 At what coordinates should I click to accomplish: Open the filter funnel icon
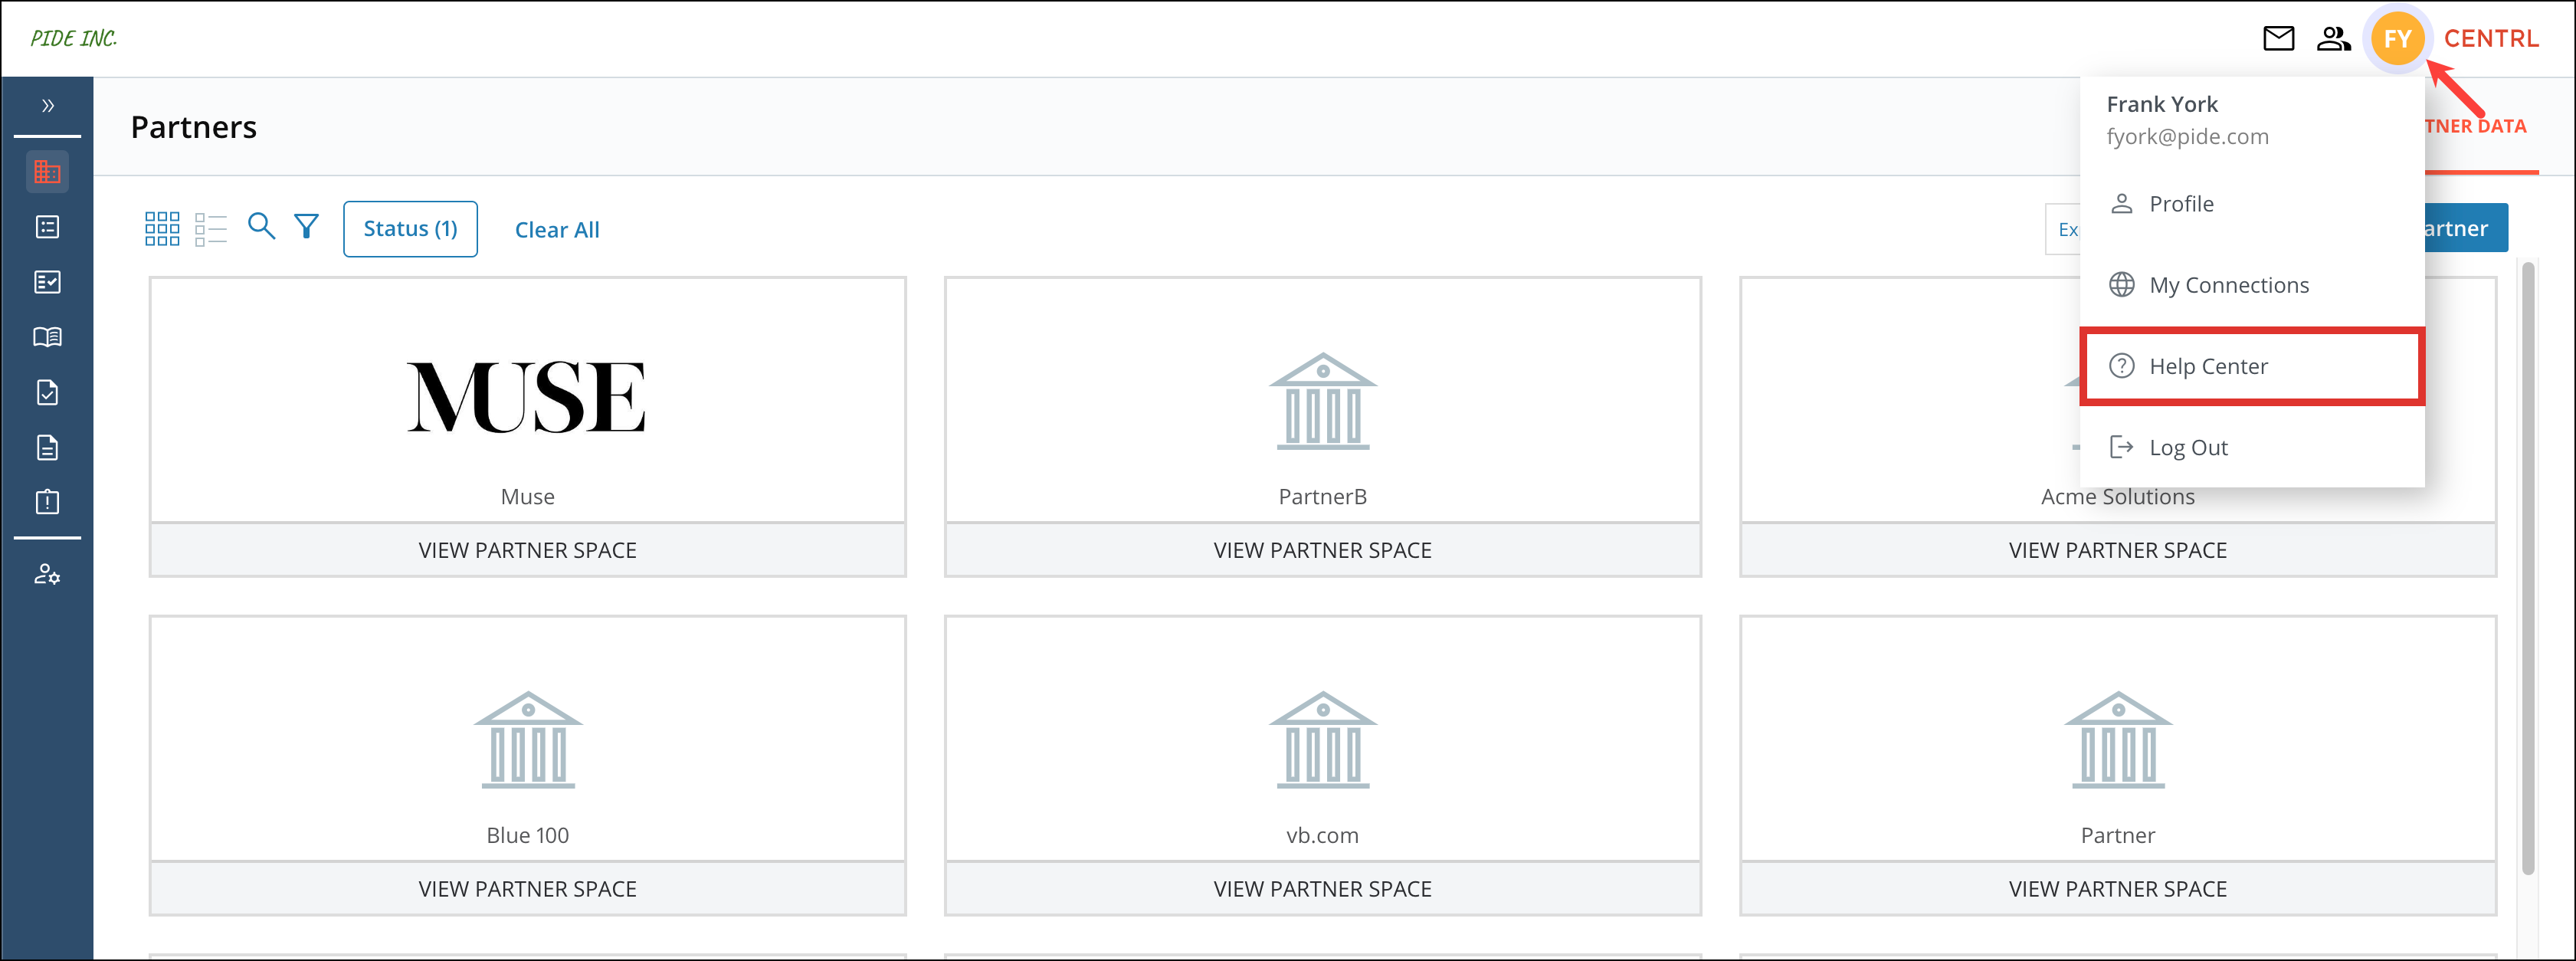[306, 226]
